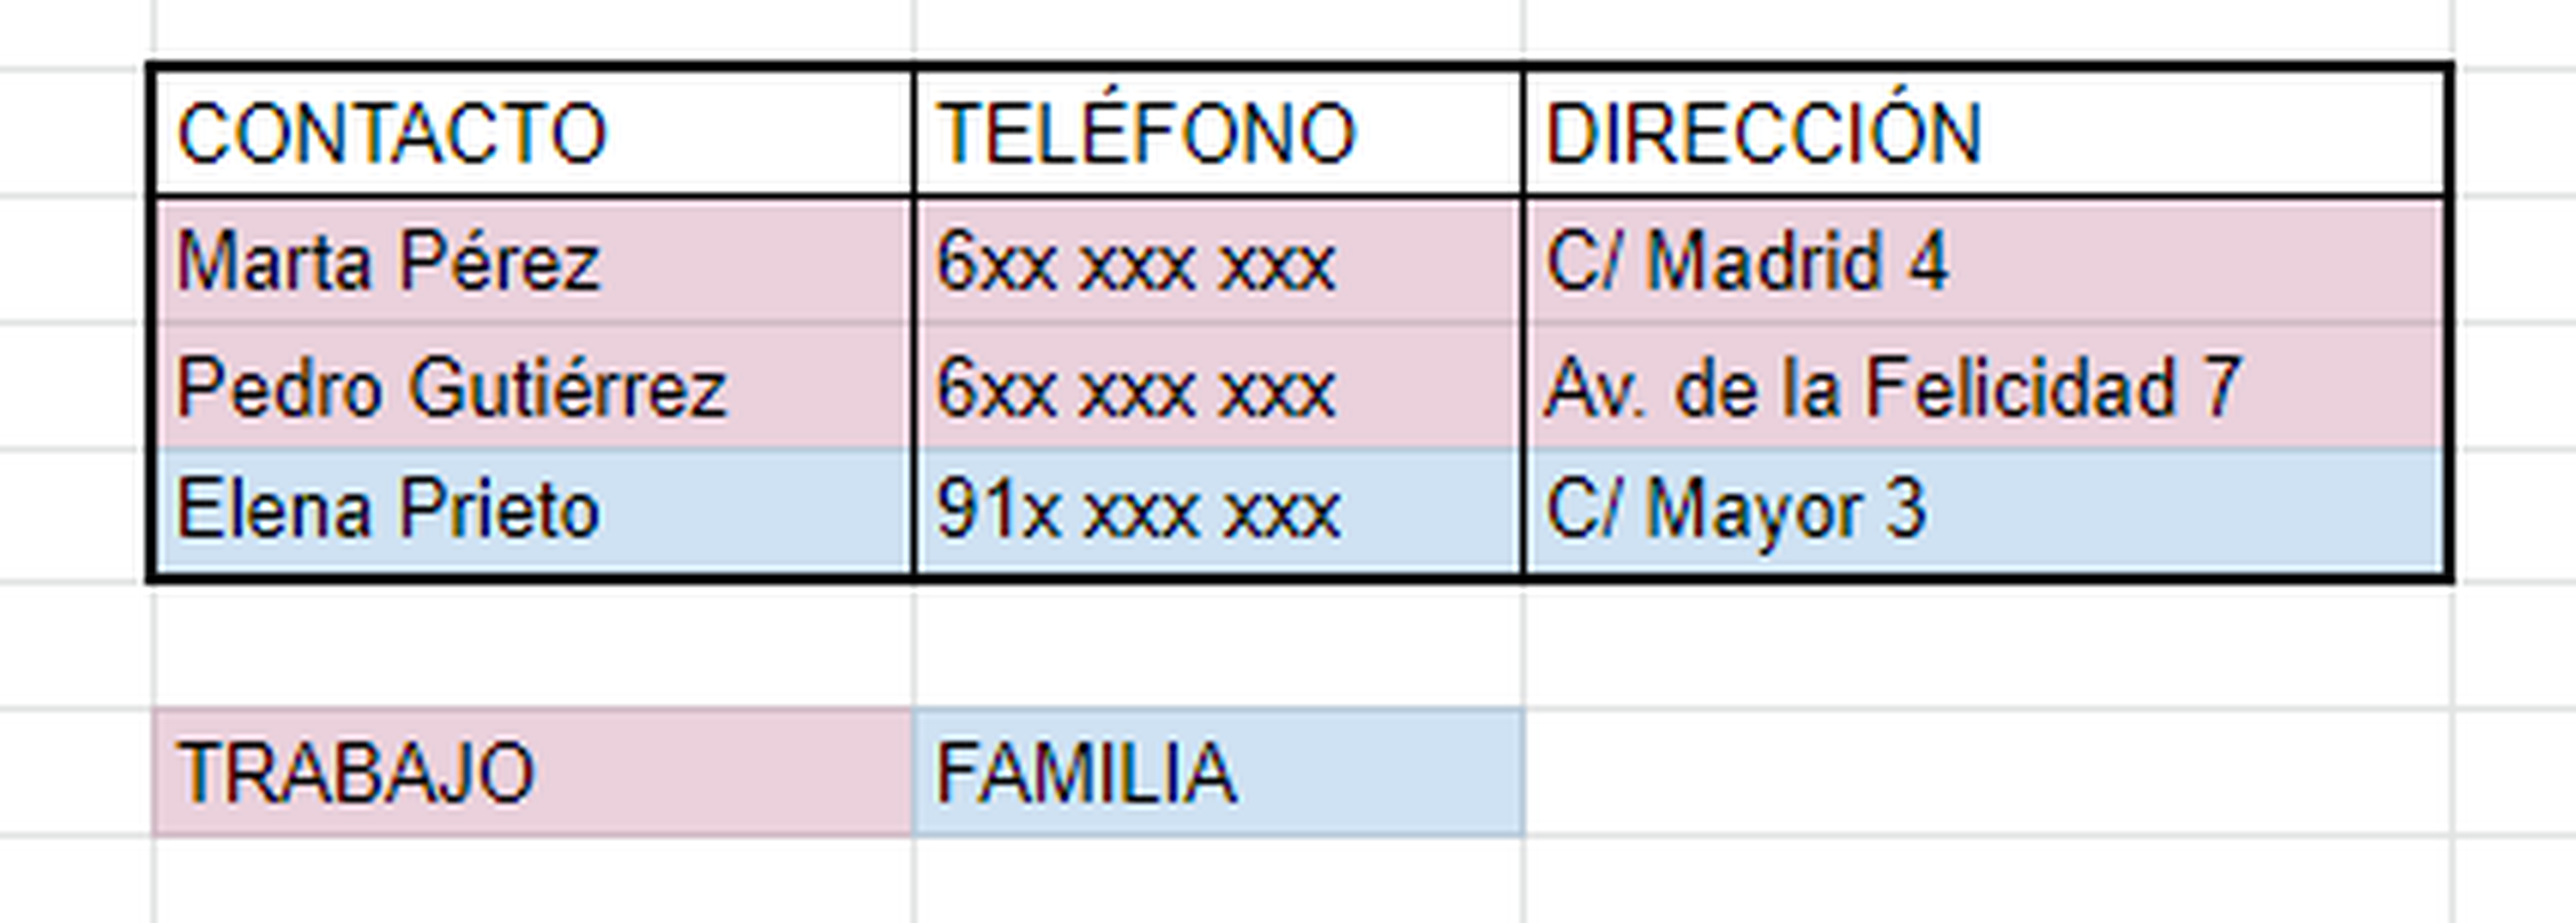Click Pedro Gutiérrez's phone number cell
The width and height of the screenshot is (2576, 923).
click(1218, 387)
